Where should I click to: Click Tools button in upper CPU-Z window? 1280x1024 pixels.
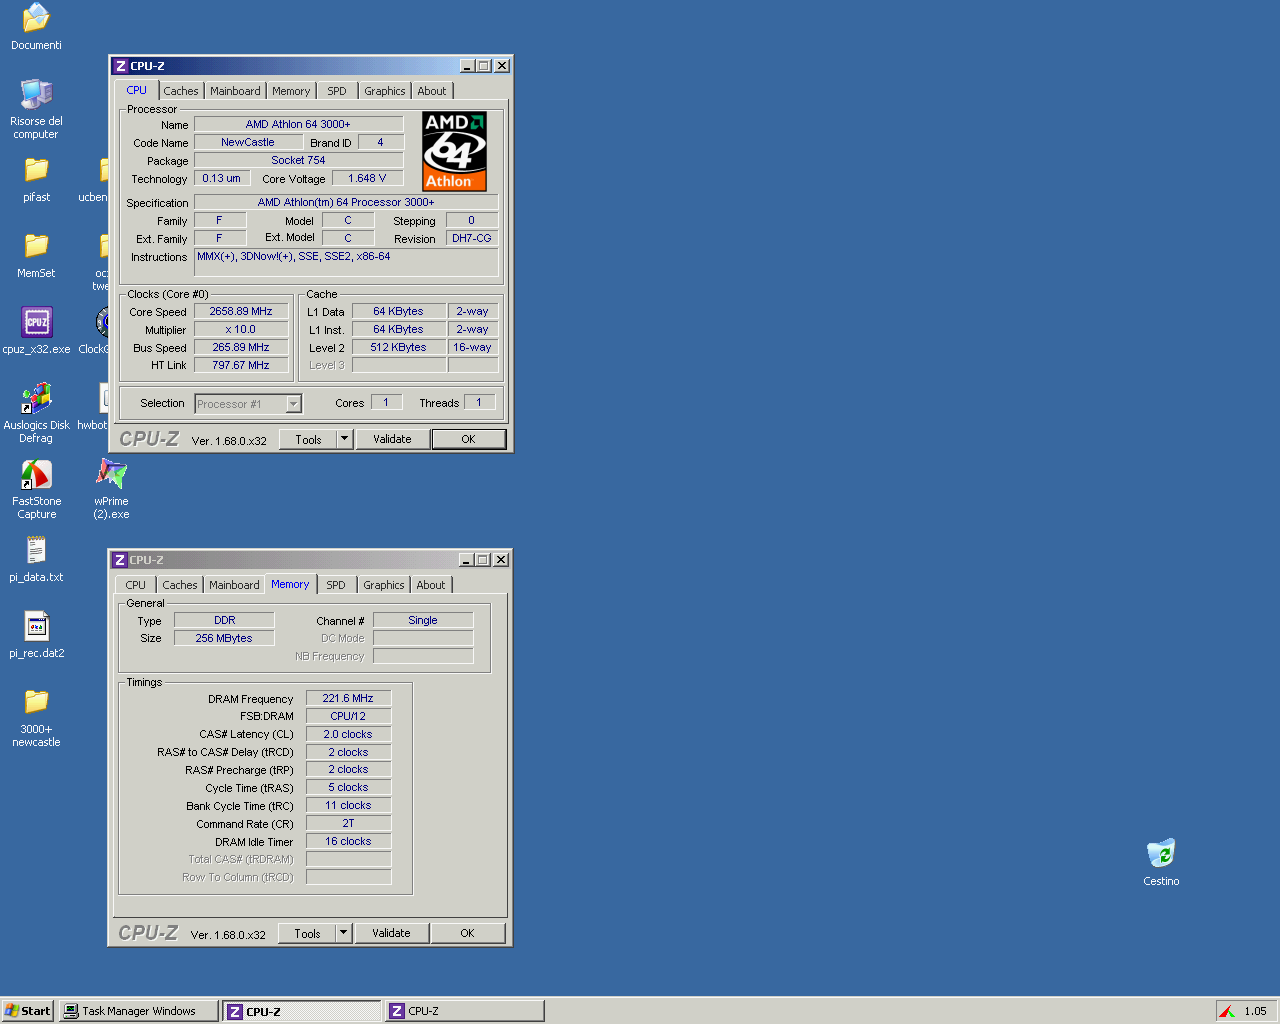(x=308, y=439)
